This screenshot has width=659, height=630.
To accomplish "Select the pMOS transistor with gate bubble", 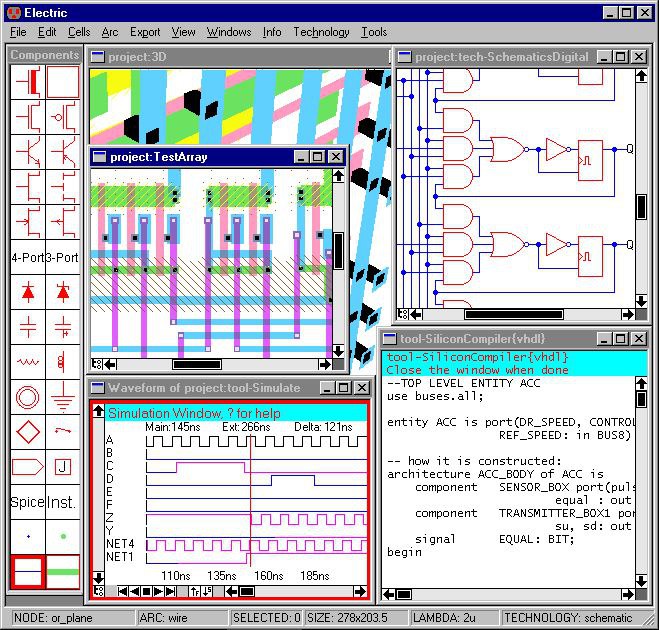I will point(63,117).
